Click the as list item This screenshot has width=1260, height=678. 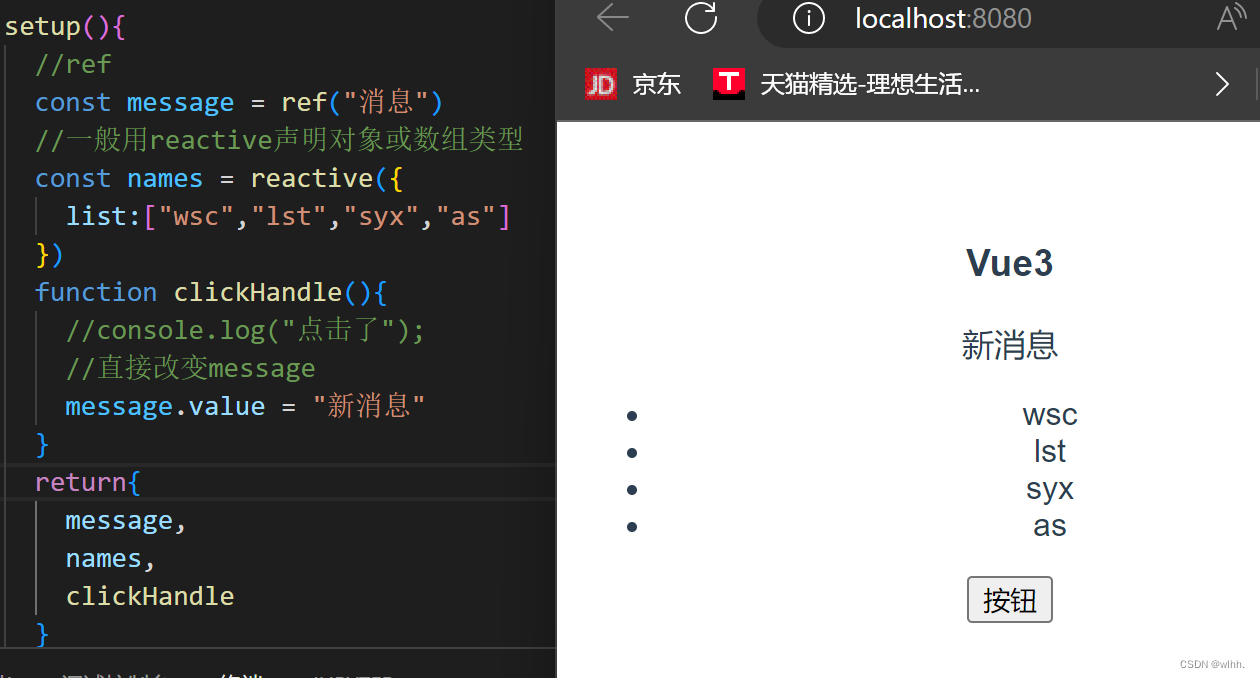[1049, 525]
